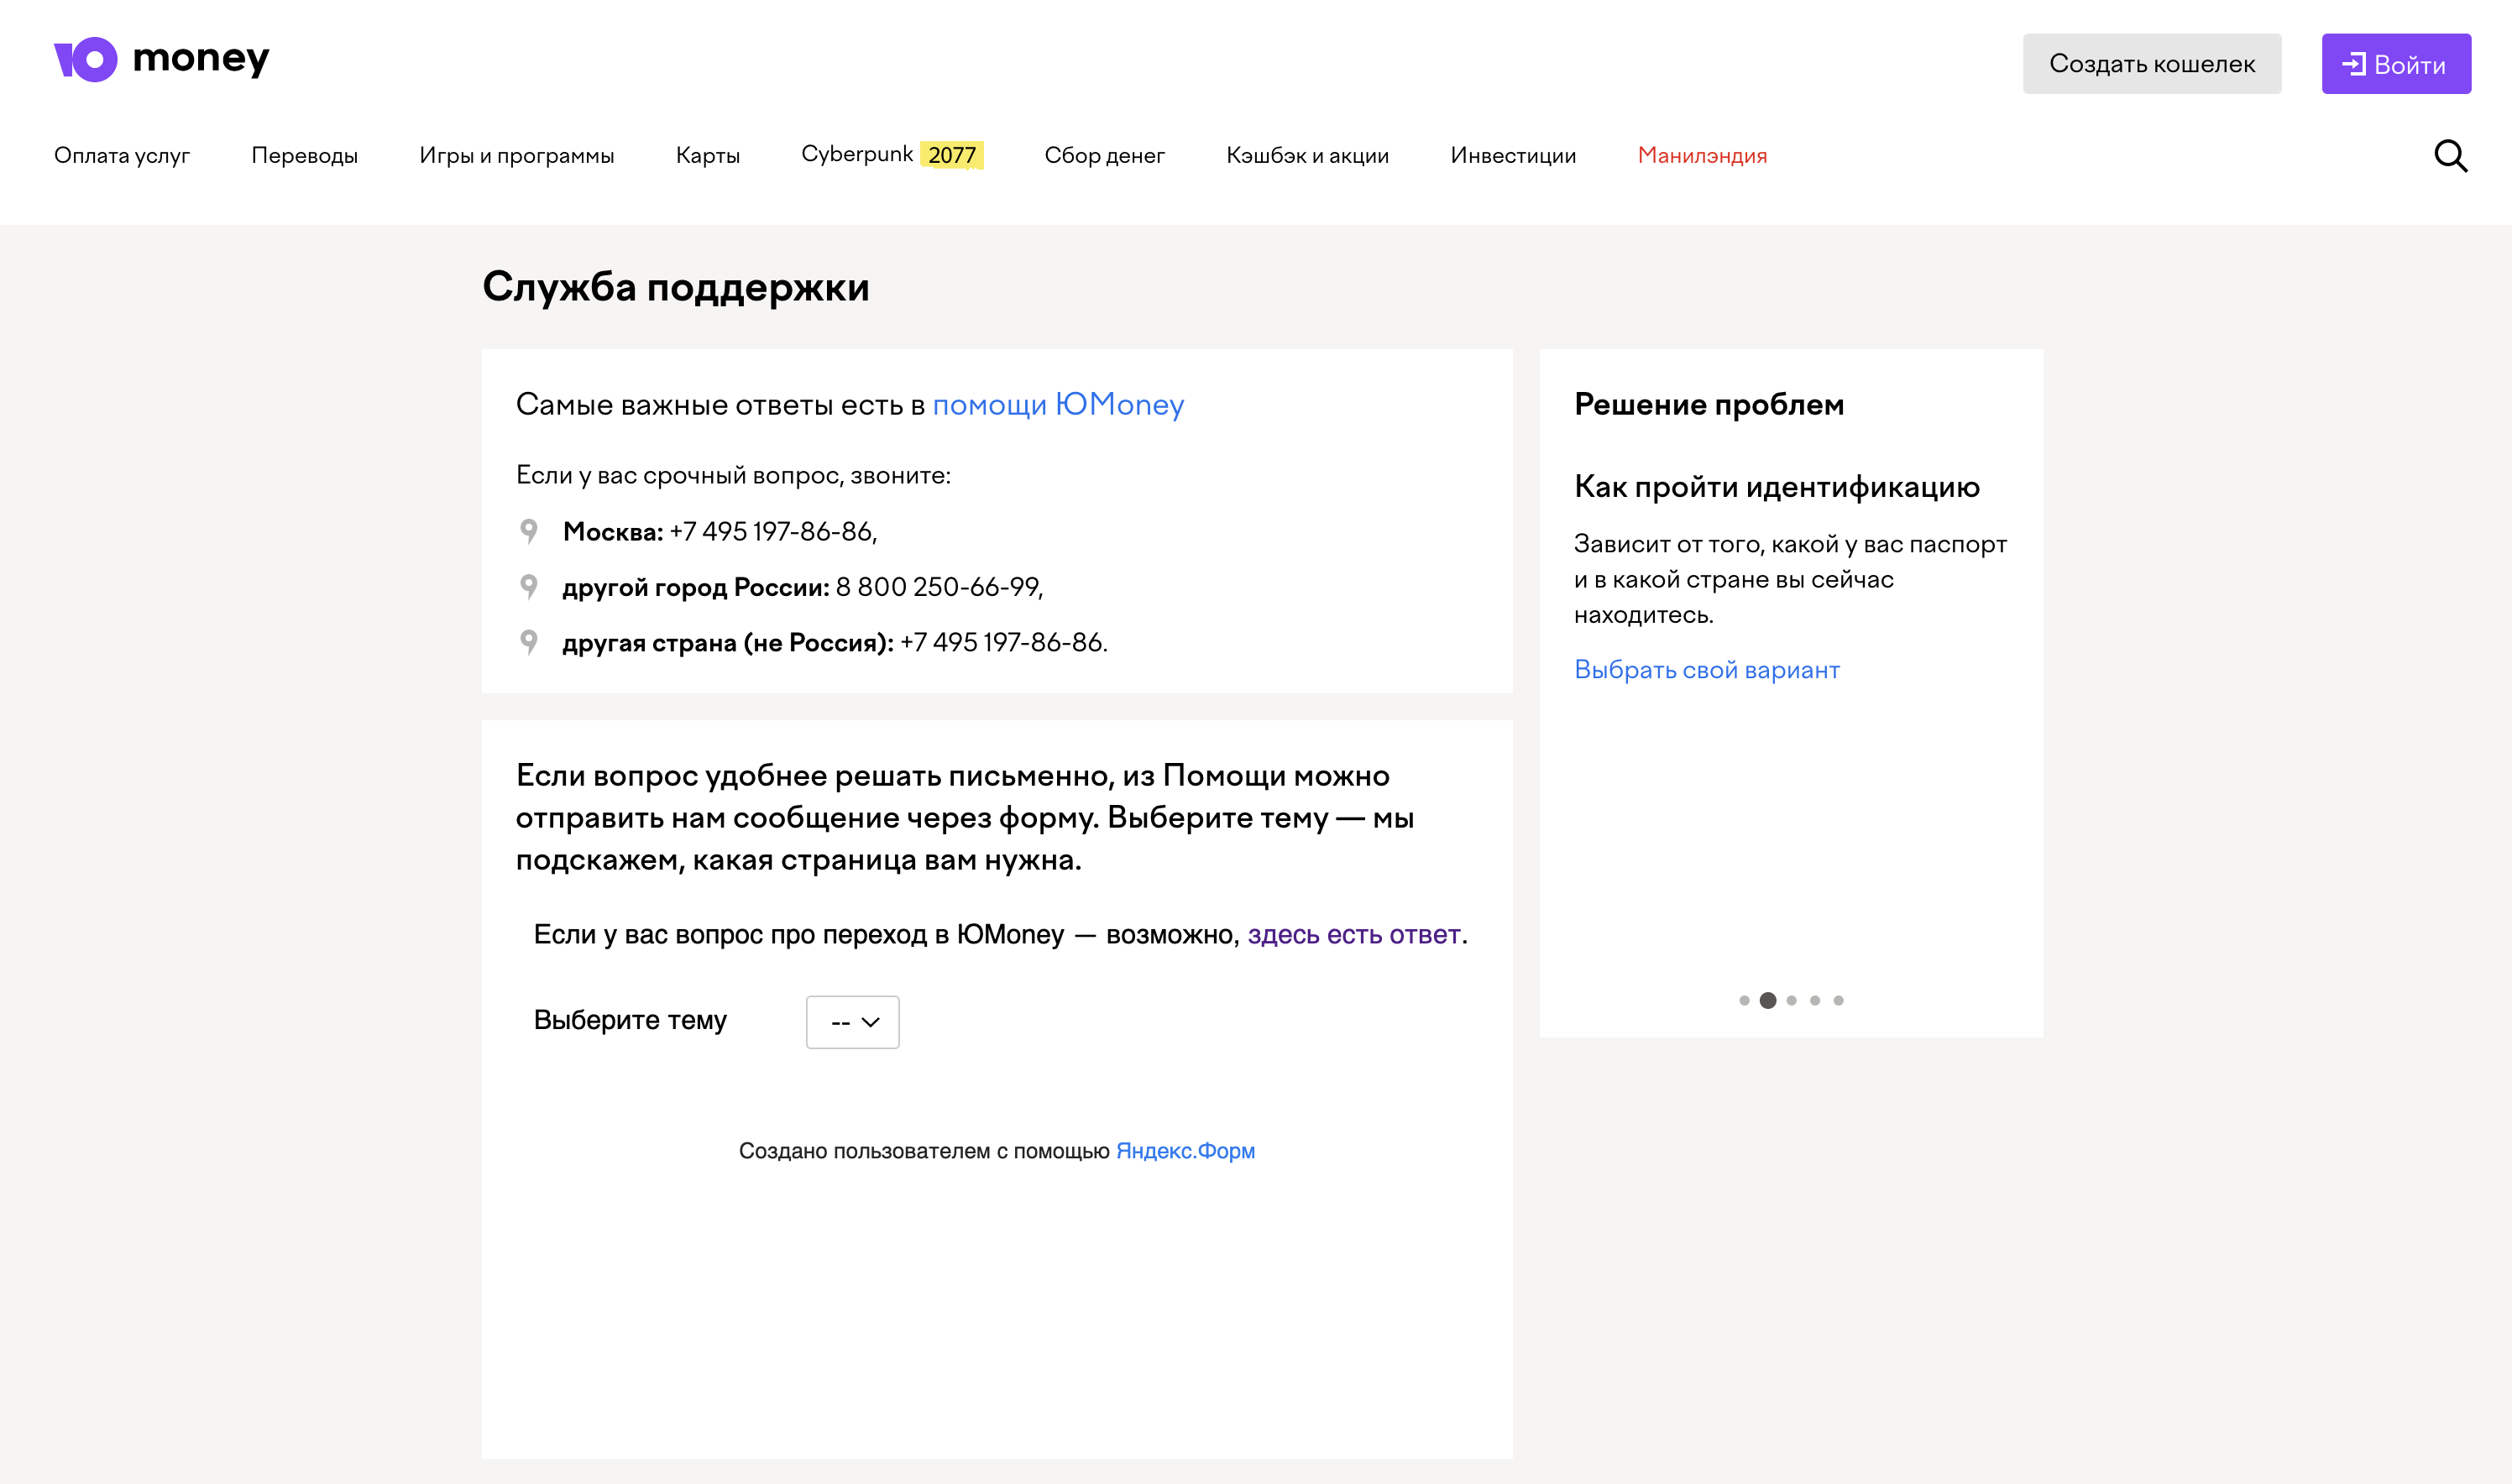Expand the Выберите тему dropdown
Viewport: 2512px width, 1484px height.
pyautogui.click(x=853, y=1022)
